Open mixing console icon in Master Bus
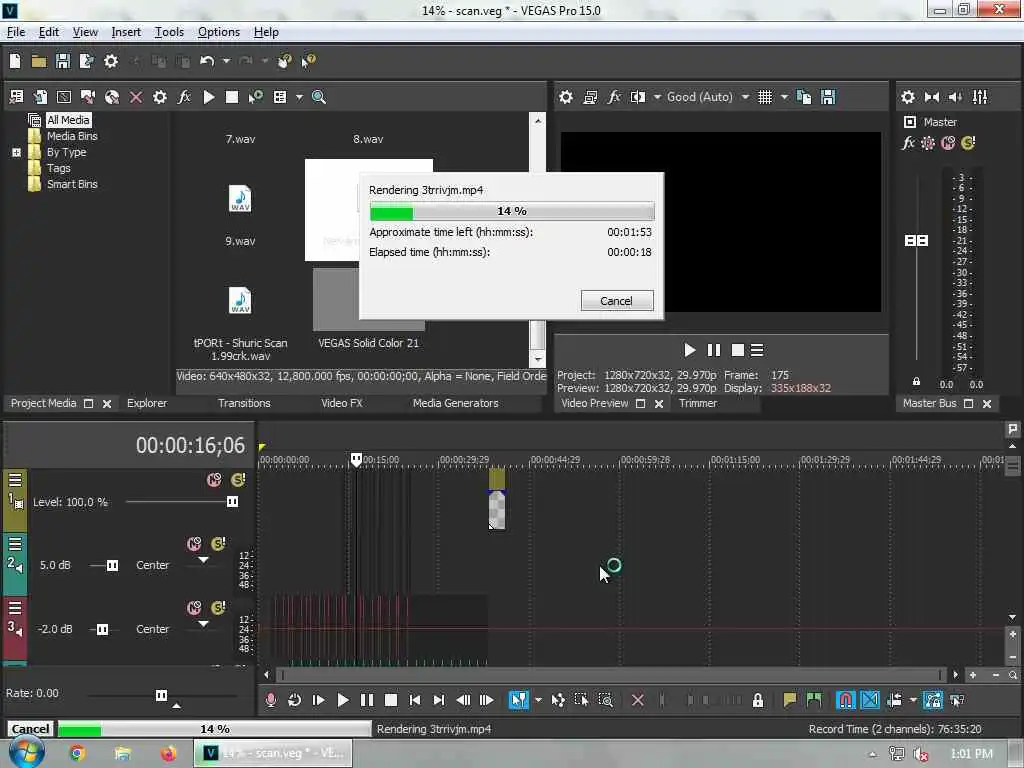The height and width of the screenshot is (768, 1024). (980, 97)
